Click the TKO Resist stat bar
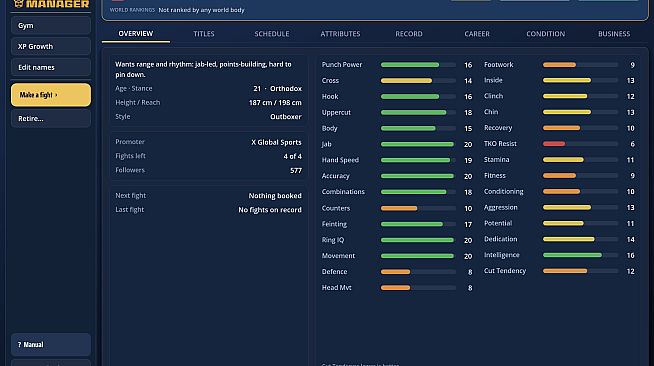 tap(580, 144)
